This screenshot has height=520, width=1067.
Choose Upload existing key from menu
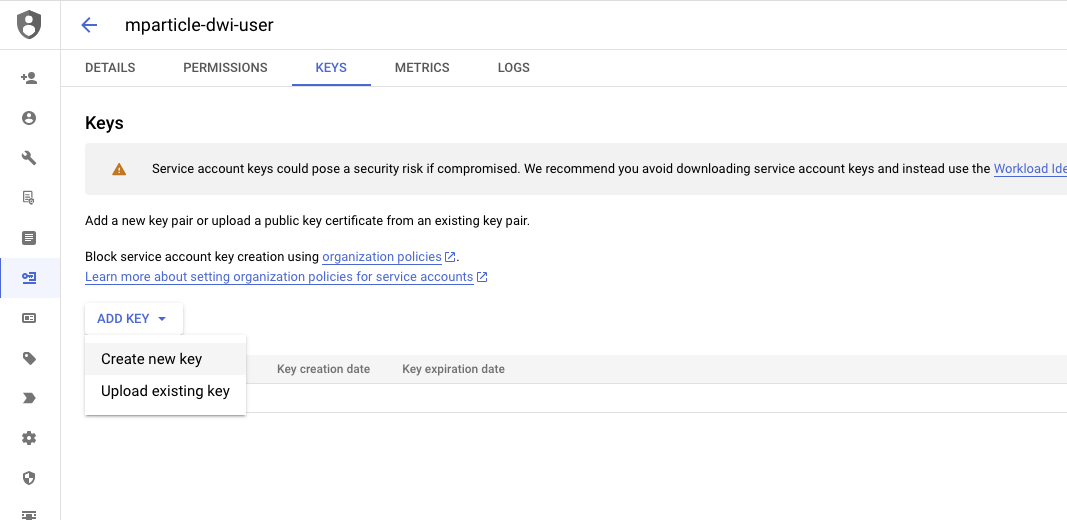(165, 391)
